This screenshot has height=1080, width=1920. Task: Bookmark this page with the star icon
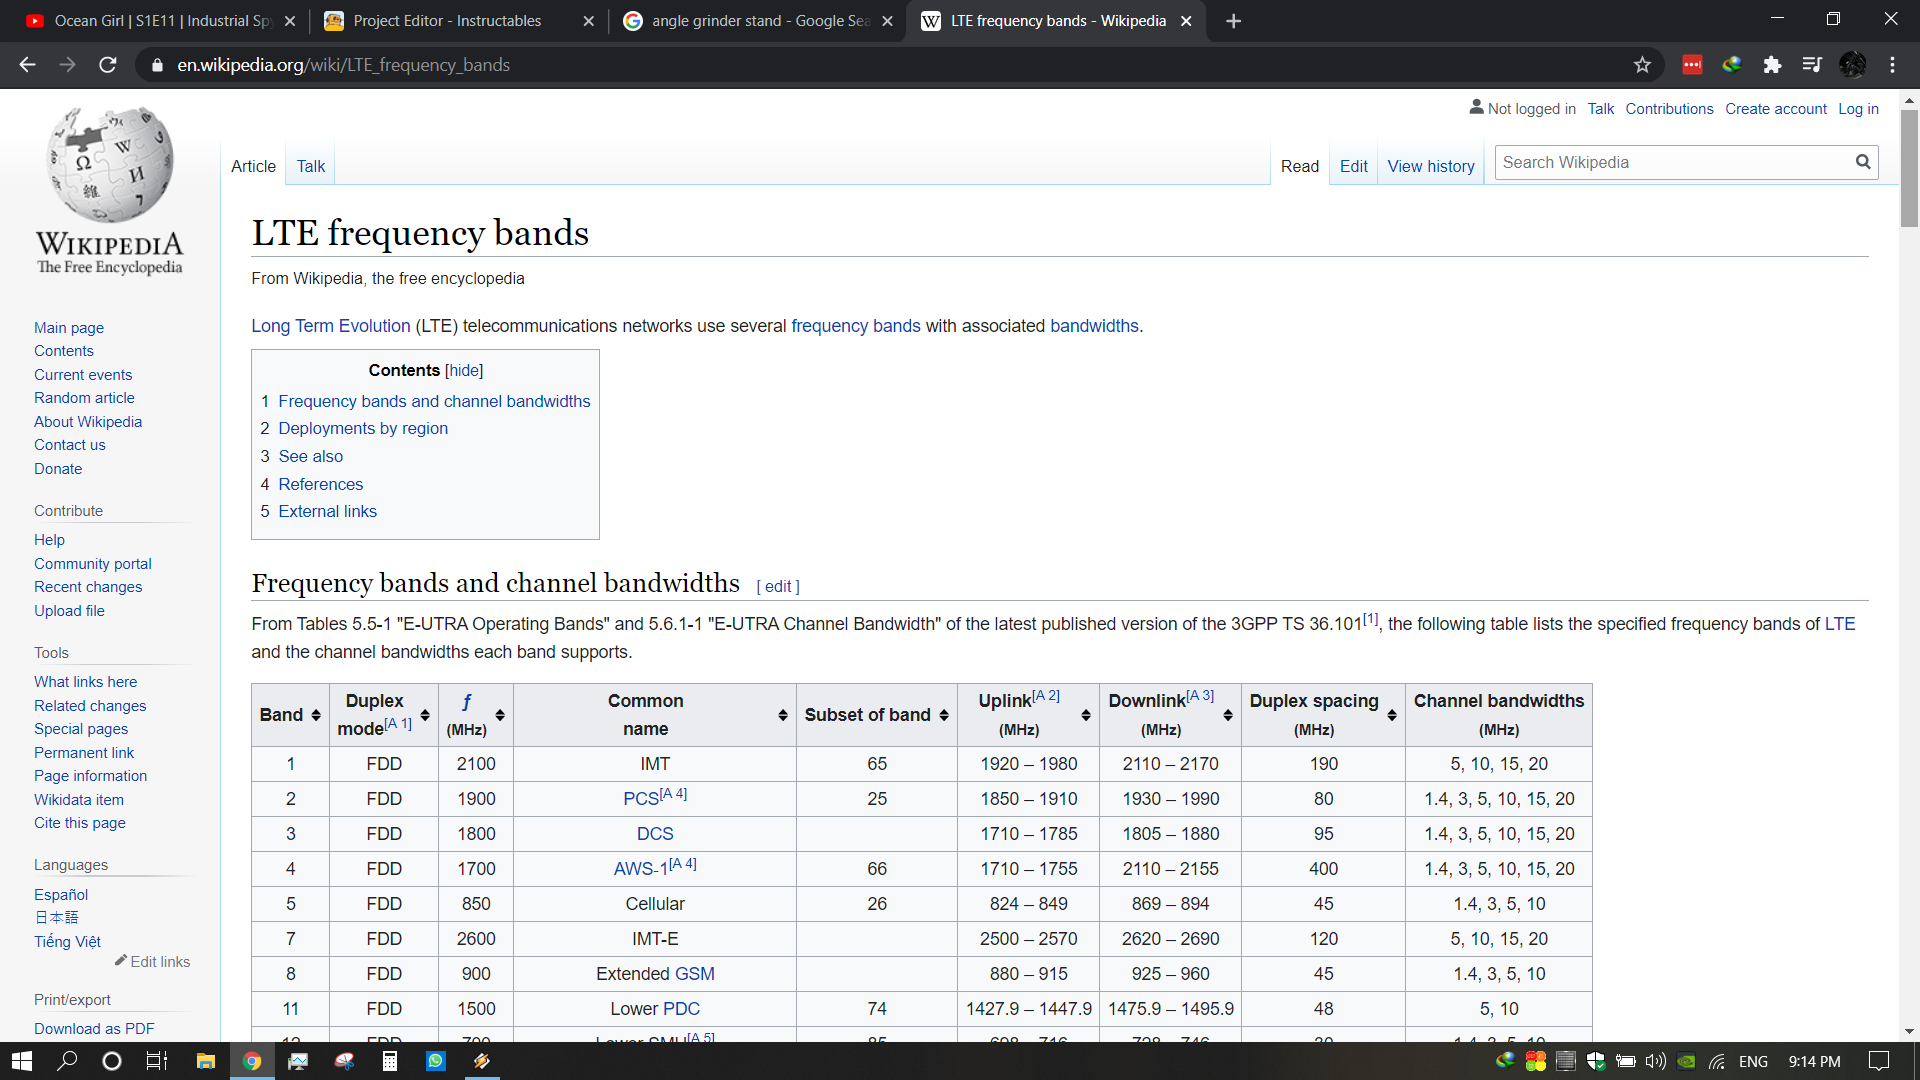(x=1643, y=64)
